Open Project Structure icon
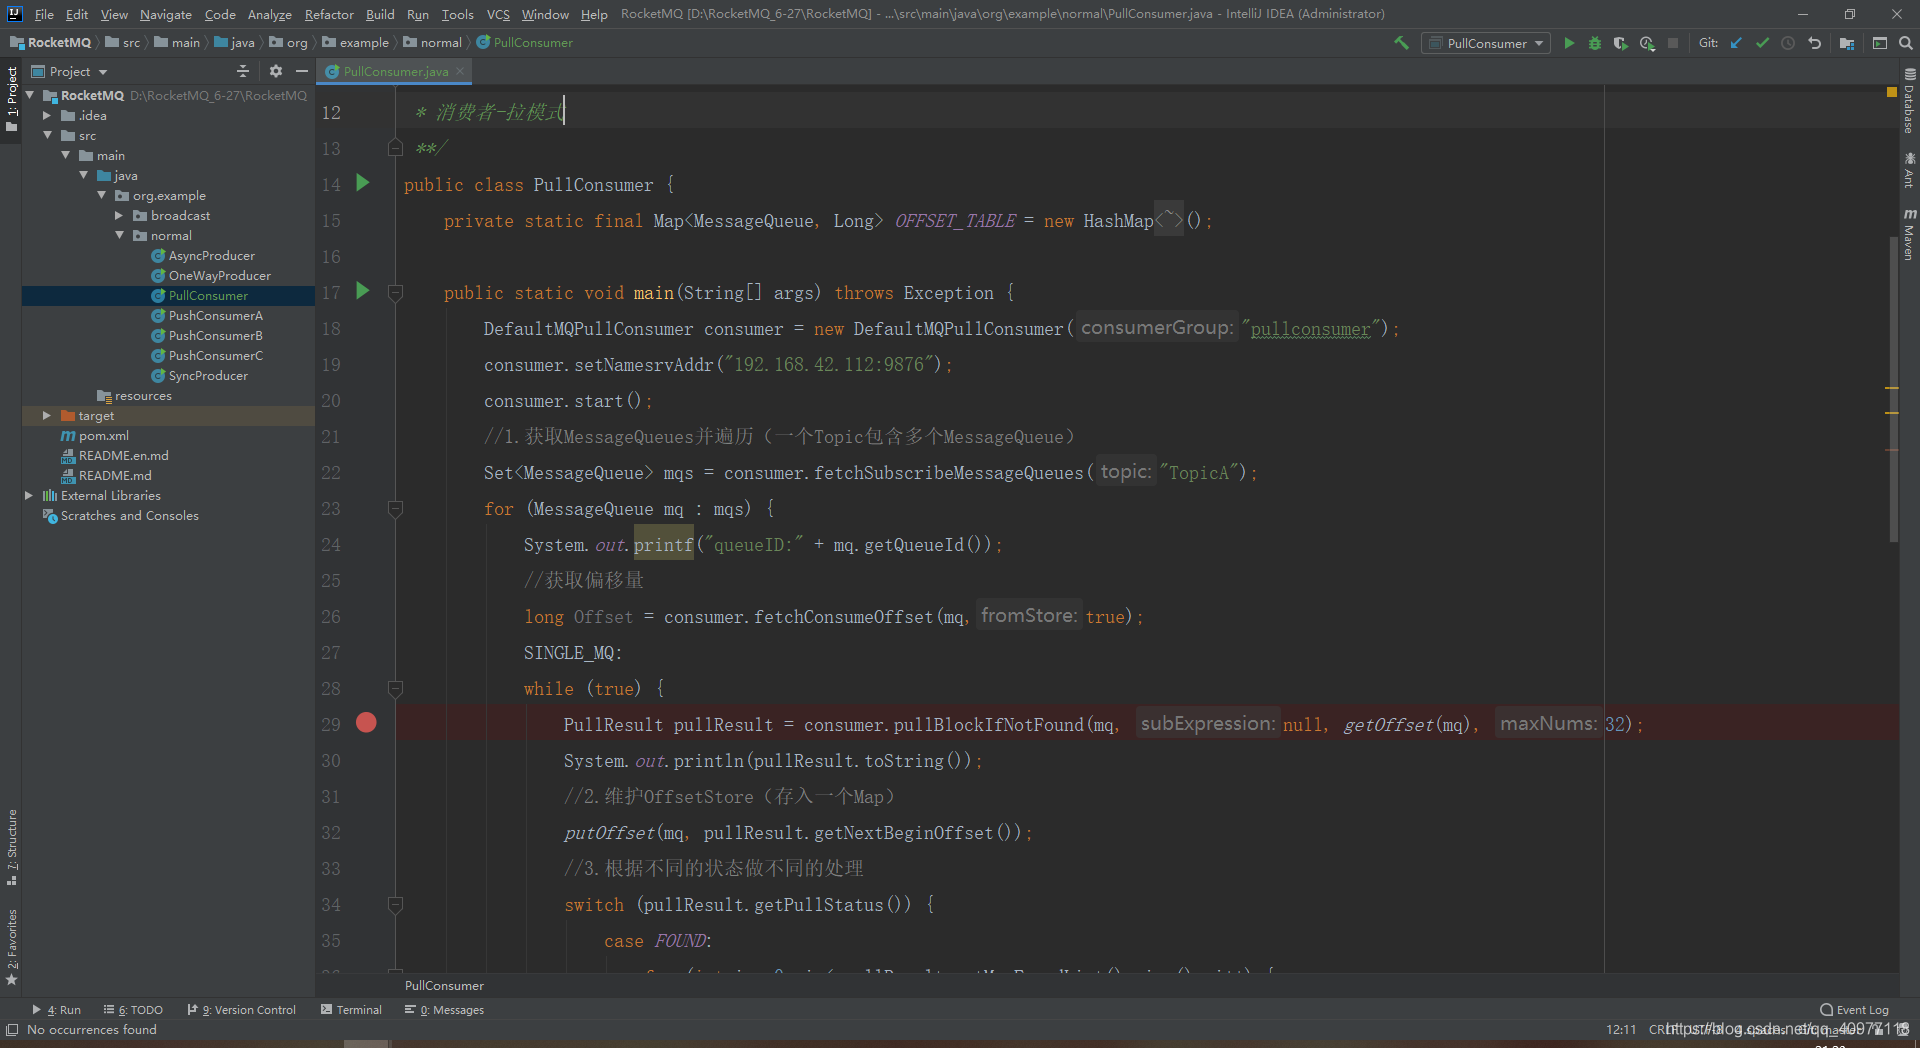1920x1048 pixels. (x=1847, y=43)
